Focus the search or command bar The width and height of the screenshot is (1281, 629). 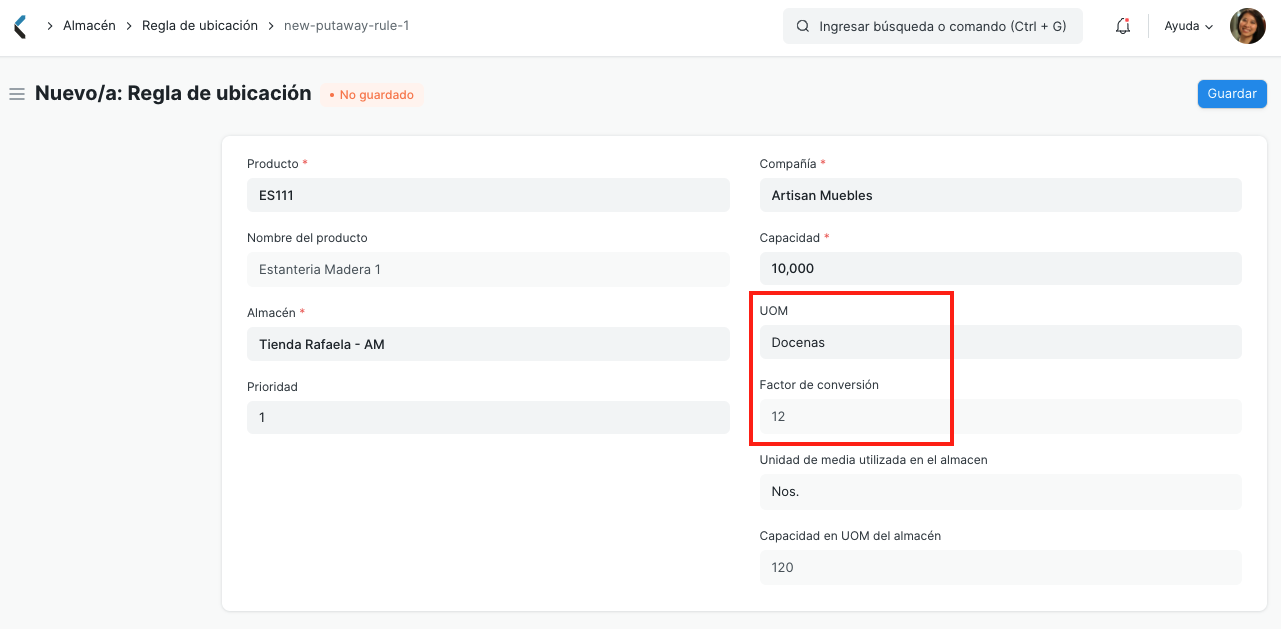point(933,27)
